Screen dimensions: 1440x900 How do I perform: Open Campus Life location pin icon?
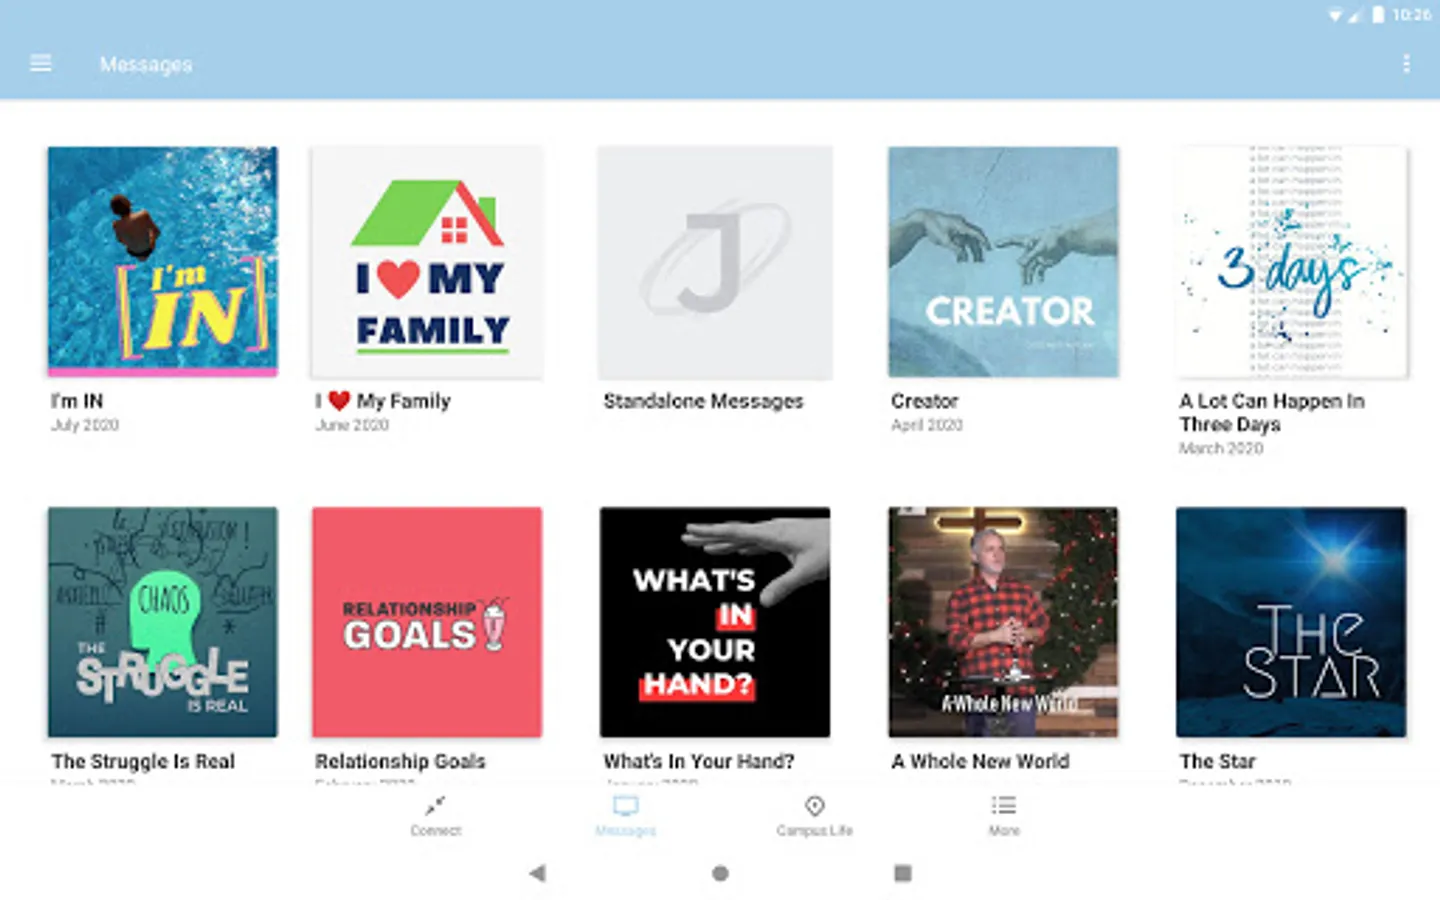click(815, 806)
